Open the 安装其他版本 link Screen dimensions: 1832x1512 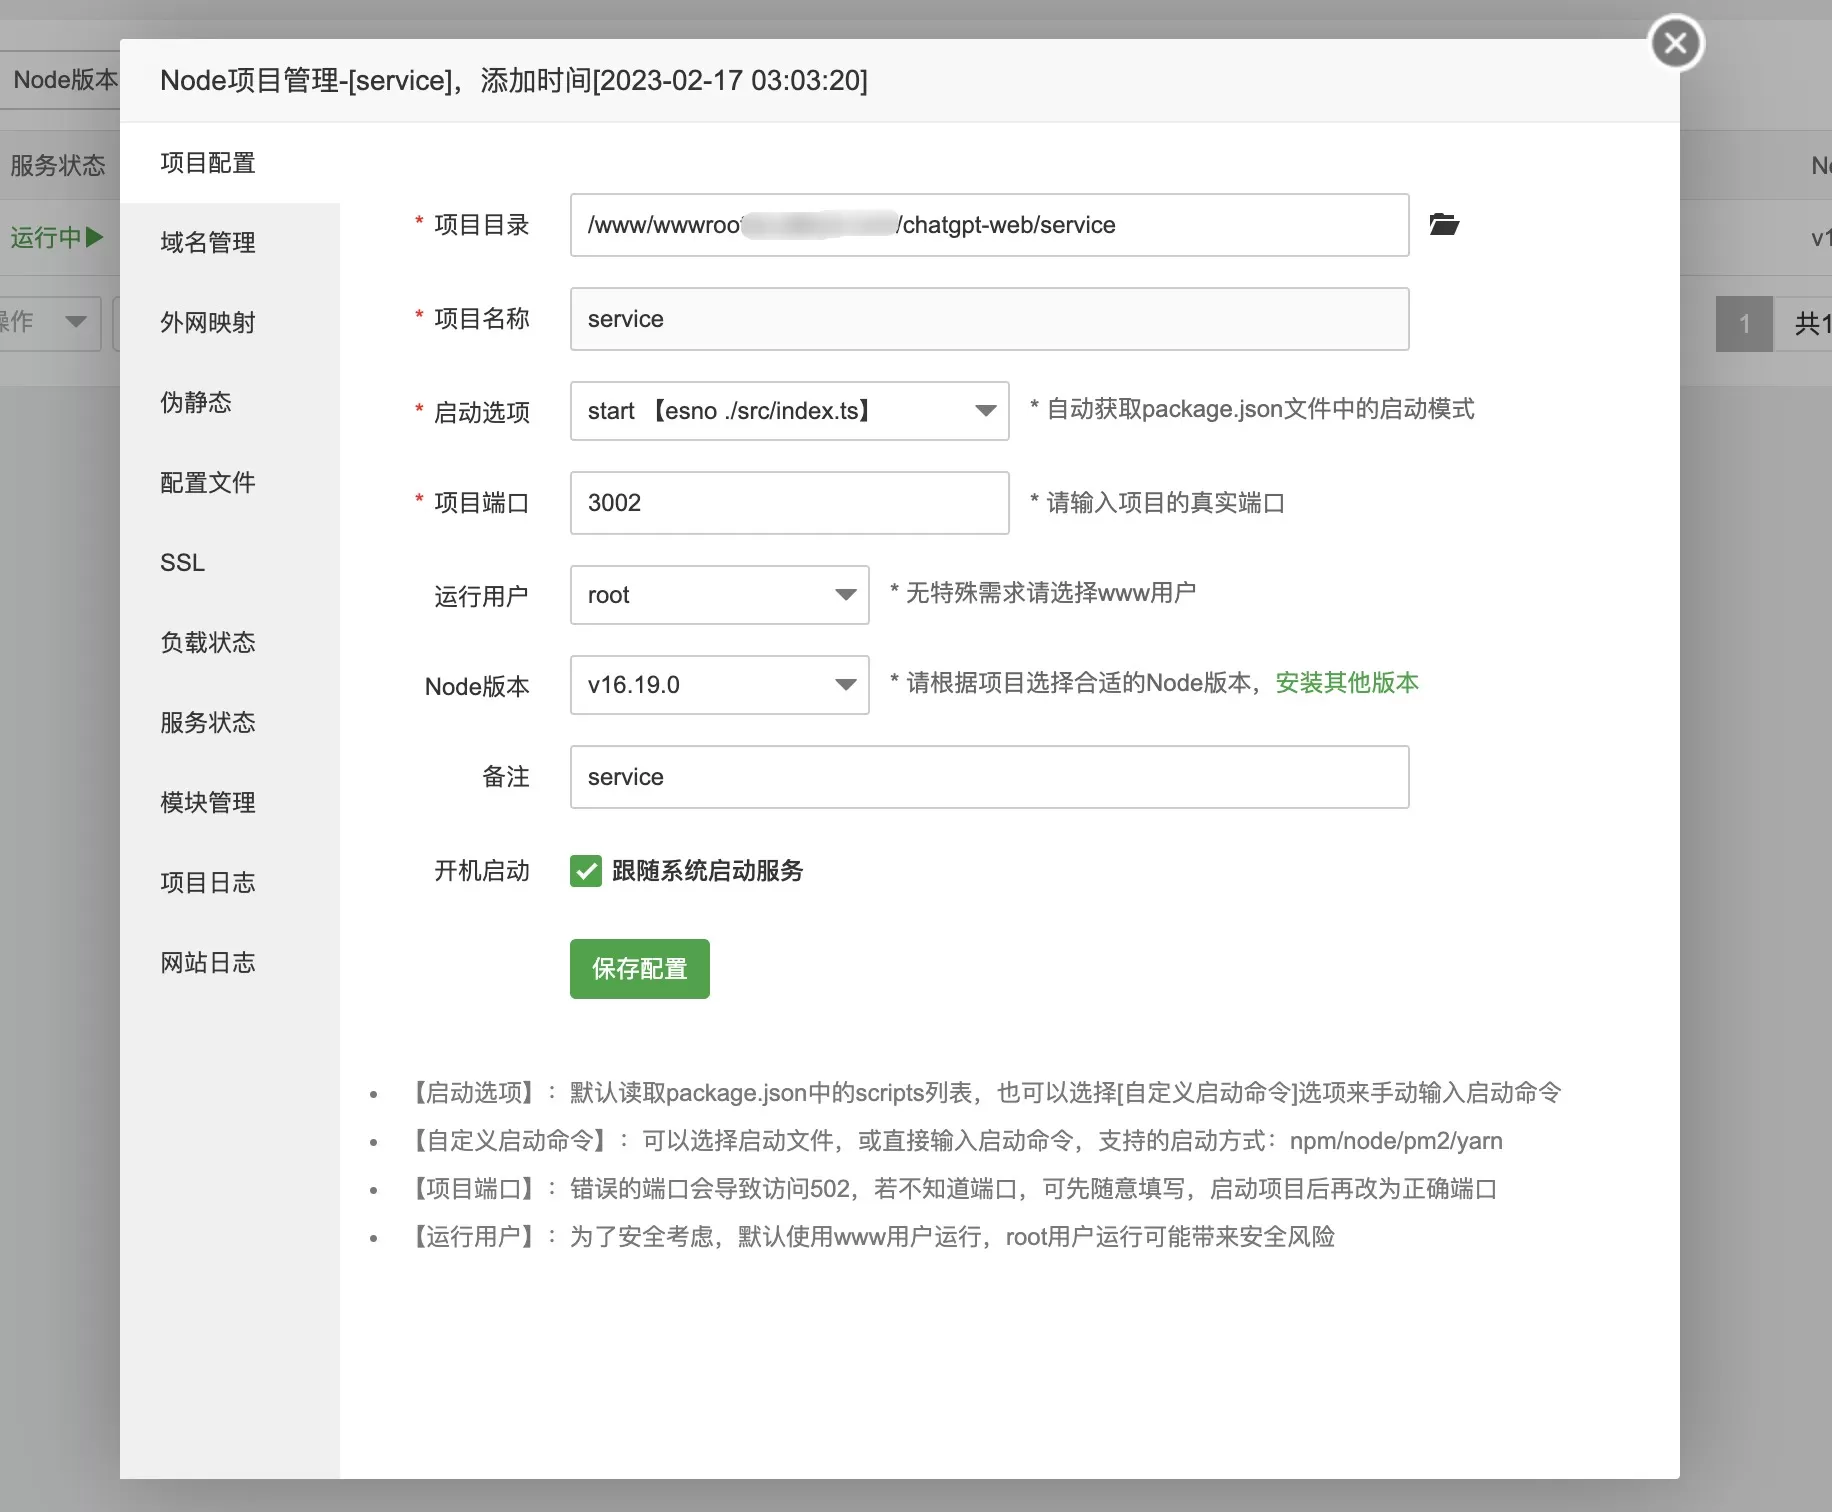[1345, 683]
